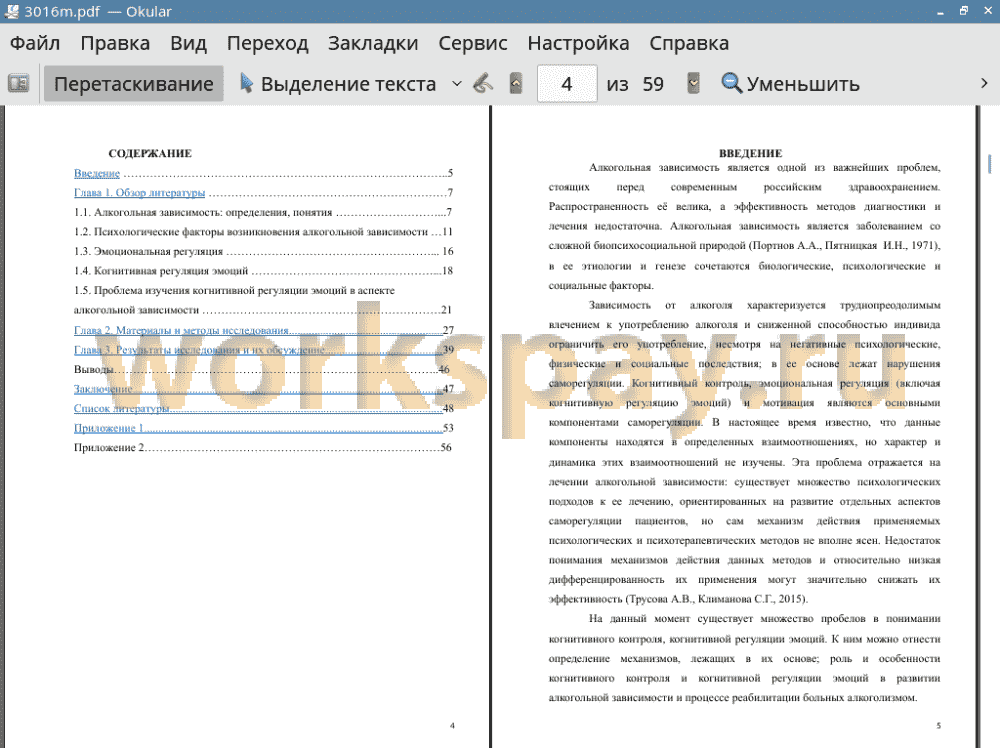Open the Вид menu
Viewport: 1000px width, 748px height.
pyautogui.click(x=188, y=43)
